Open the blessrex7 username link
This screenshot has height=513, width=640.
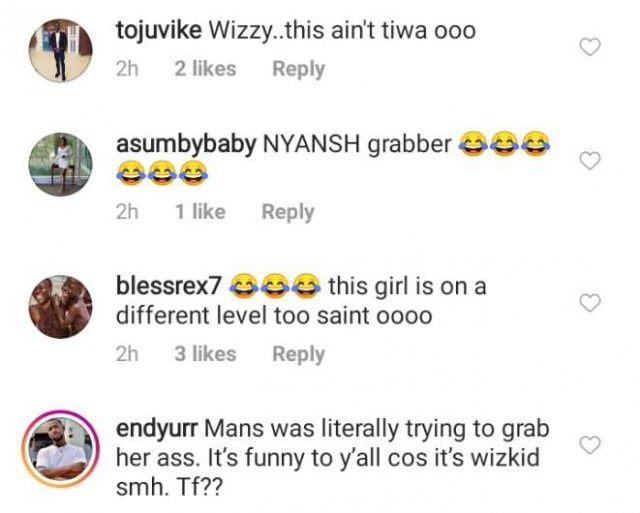[169, 286]
